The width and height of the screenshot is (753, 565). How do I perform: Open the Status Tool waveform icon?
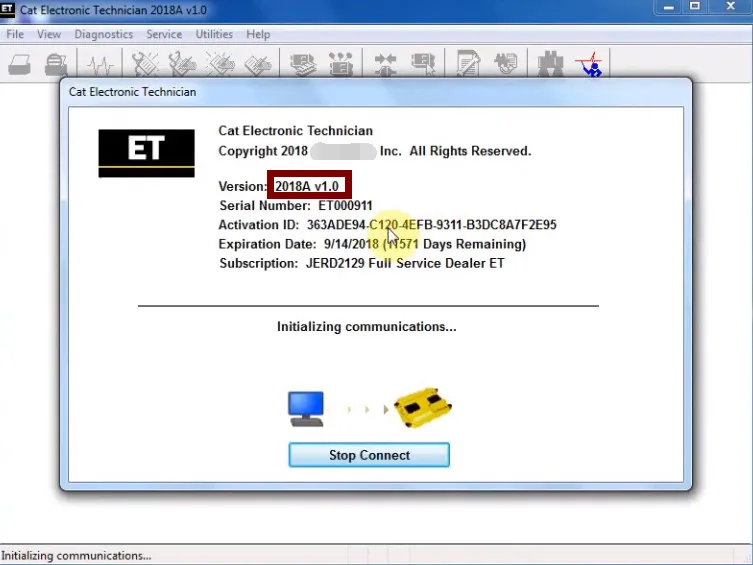click(x=100, y=64)
